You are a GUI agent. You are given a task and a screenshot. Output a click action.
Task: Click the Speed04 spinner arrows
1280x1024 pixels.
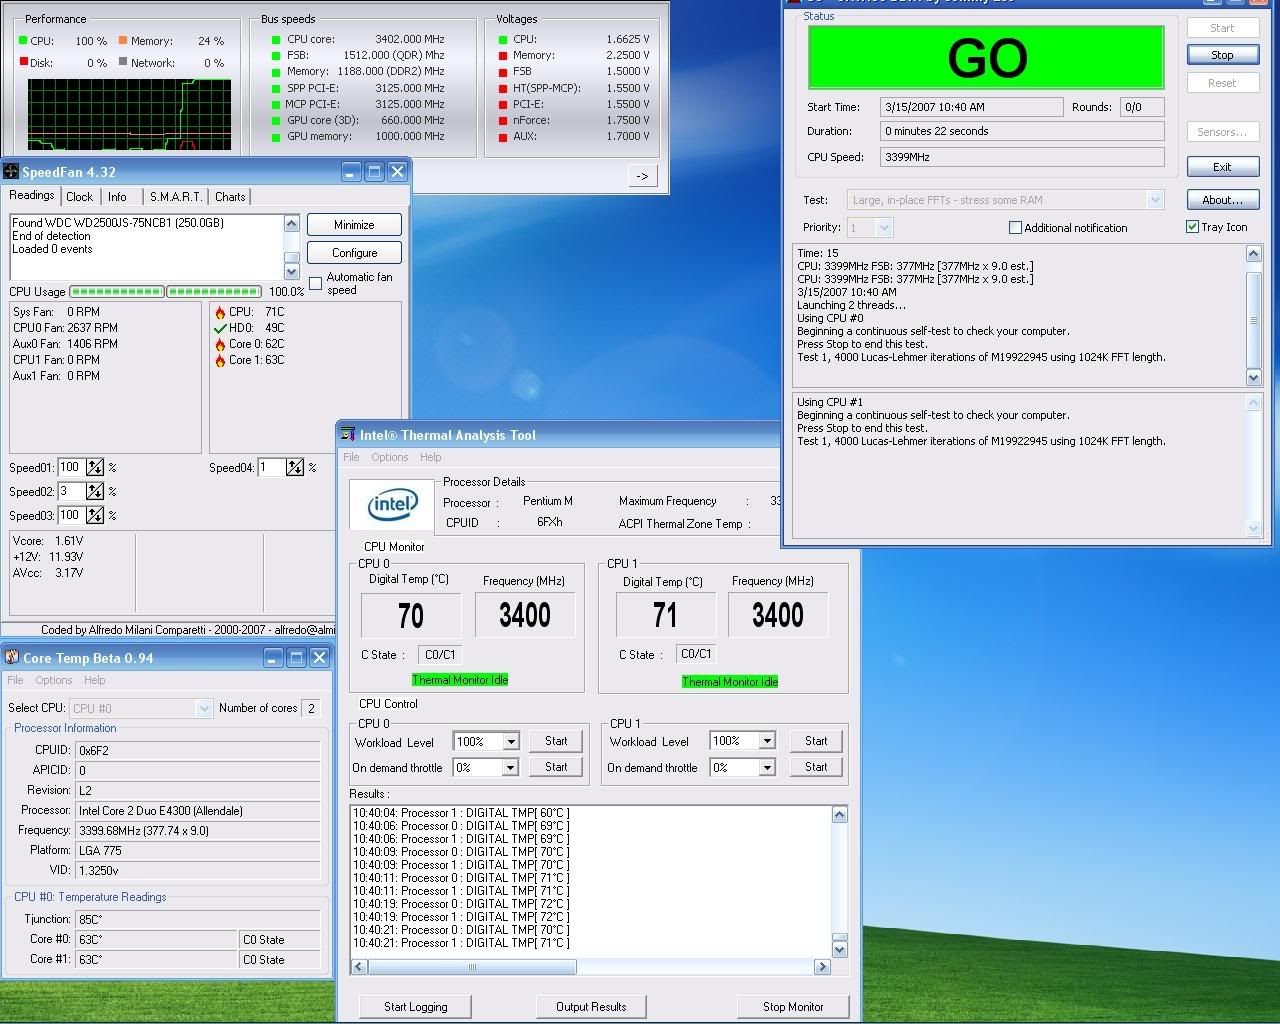[295, 467]
